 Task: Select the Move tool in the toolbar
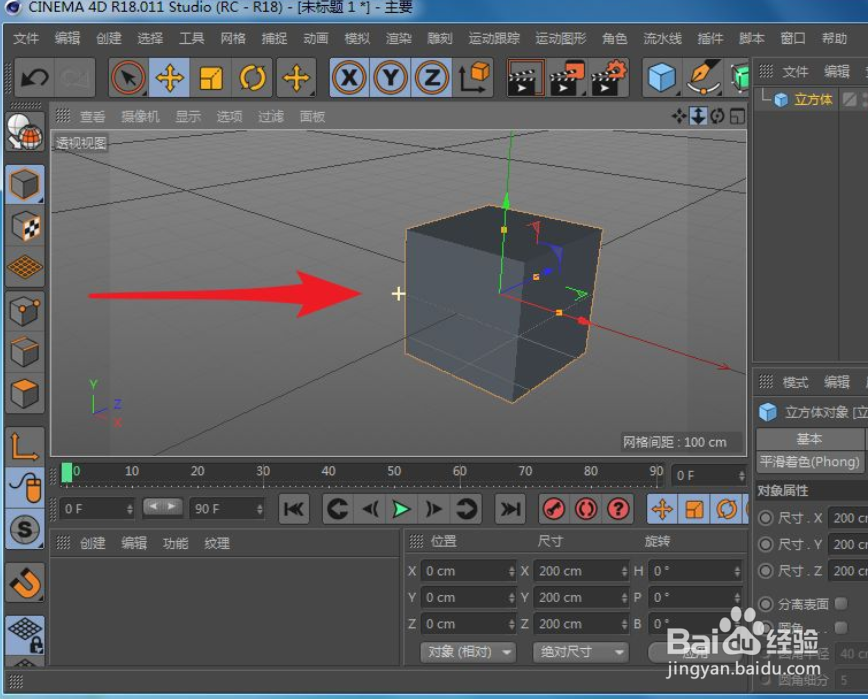pos(170,77)
